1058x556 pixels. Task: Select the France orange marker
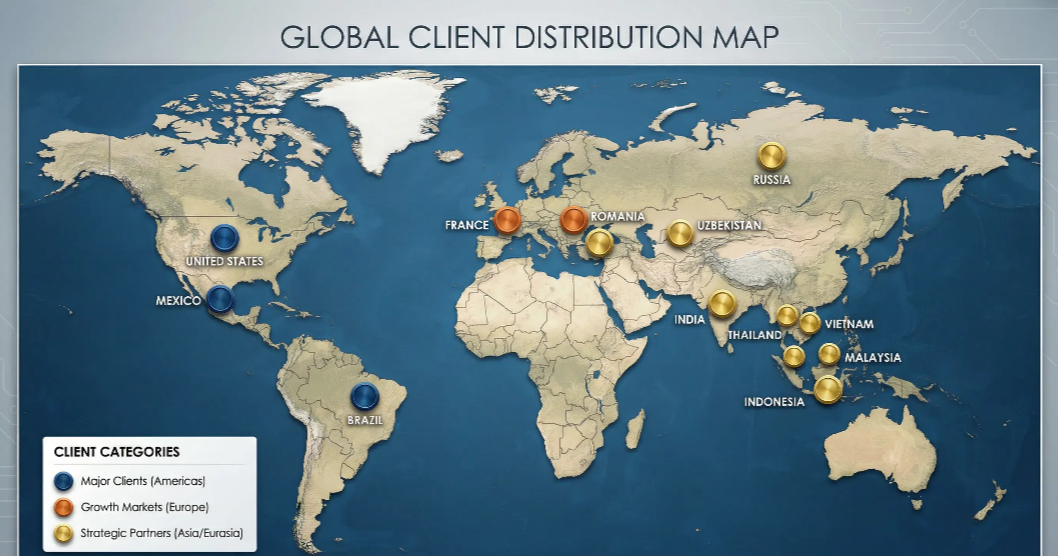point(508,220)
